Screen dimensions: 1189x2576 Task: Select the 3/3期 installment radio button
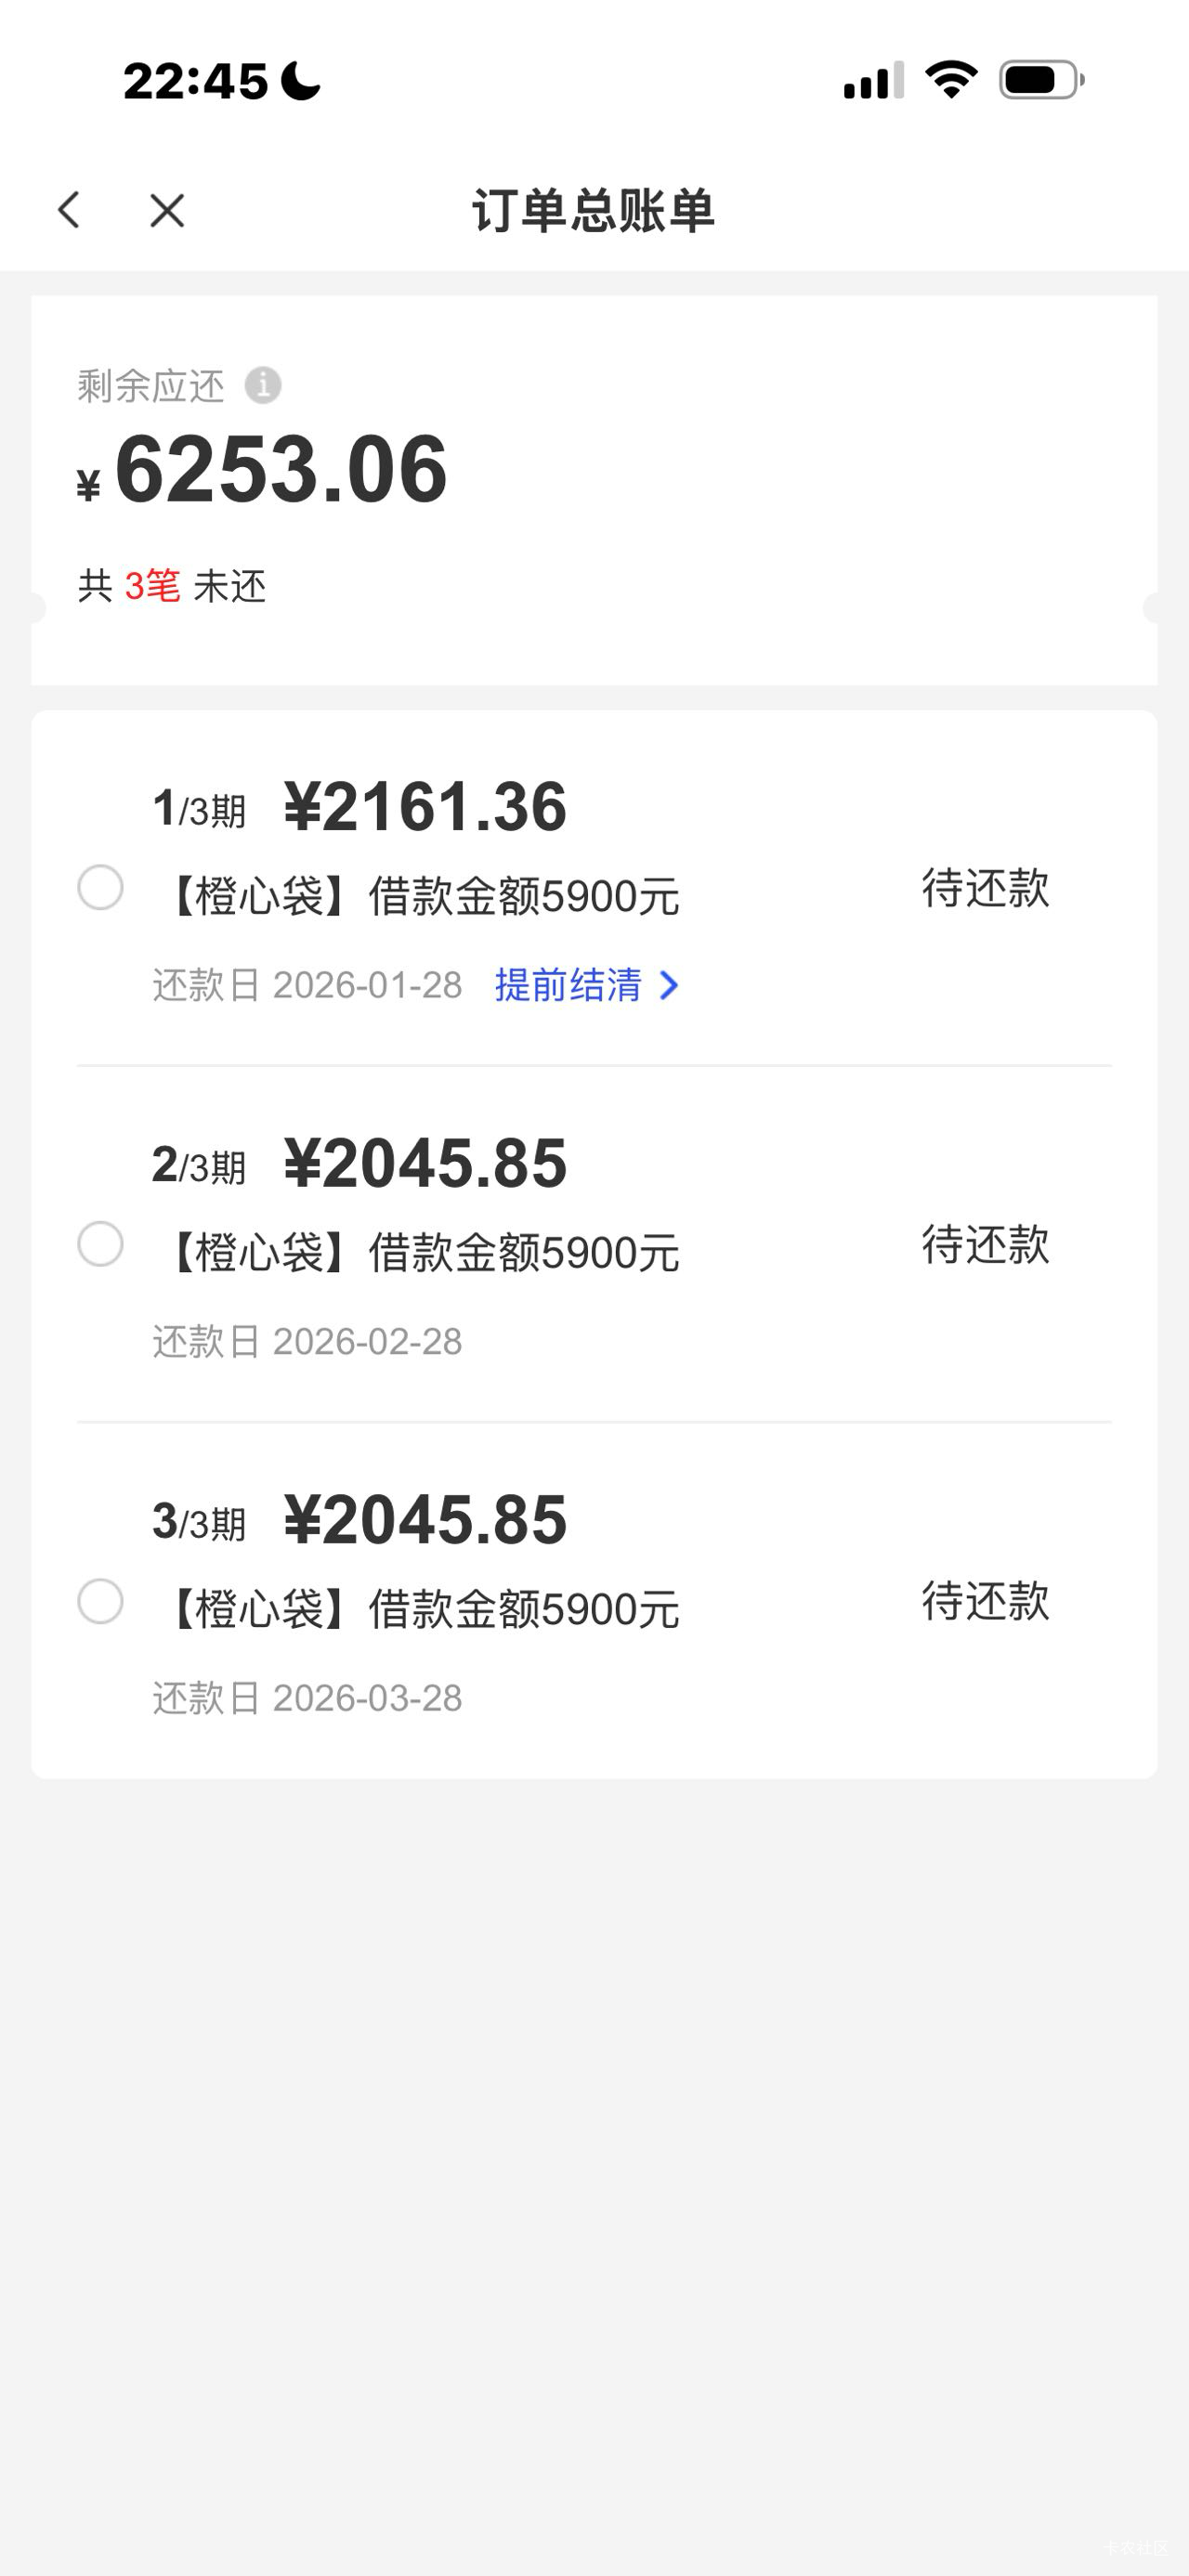(101, 1602)
